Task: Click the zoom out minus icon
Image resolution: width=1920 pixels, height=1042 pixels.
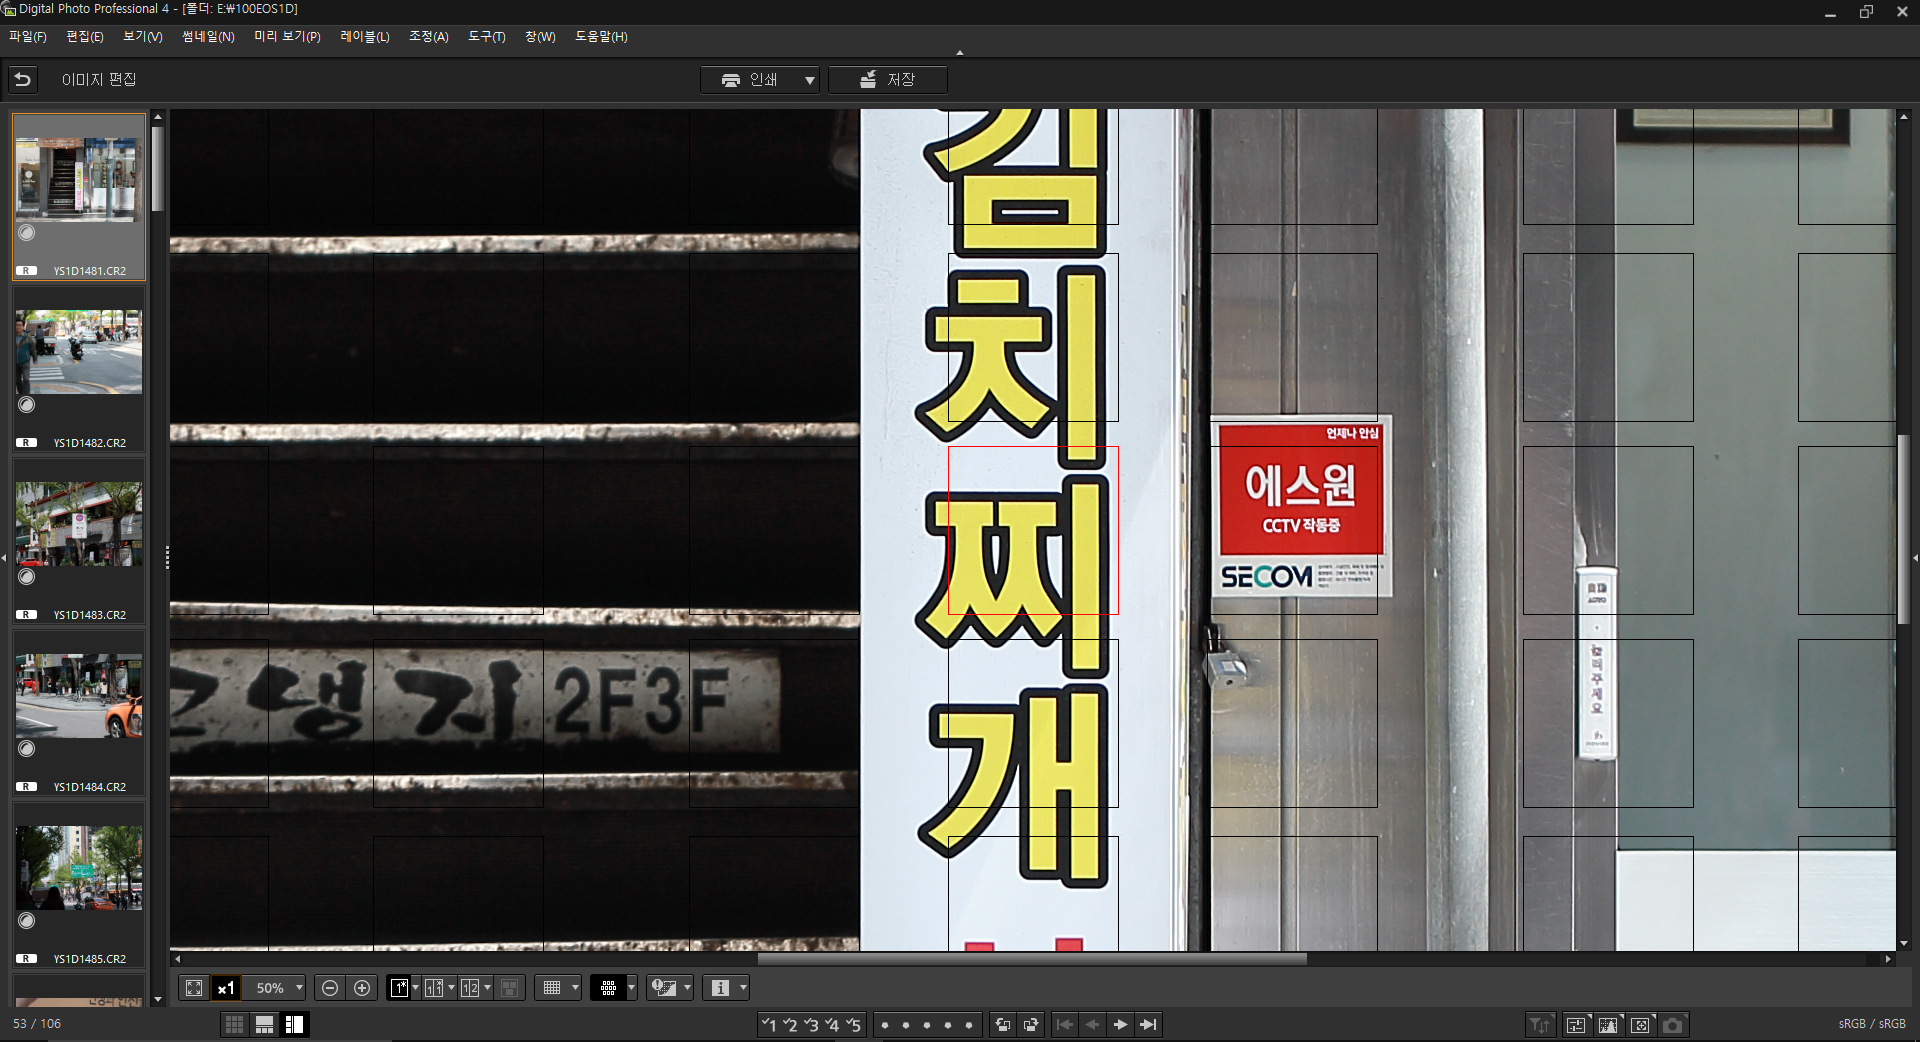Action: coord(330,988)
